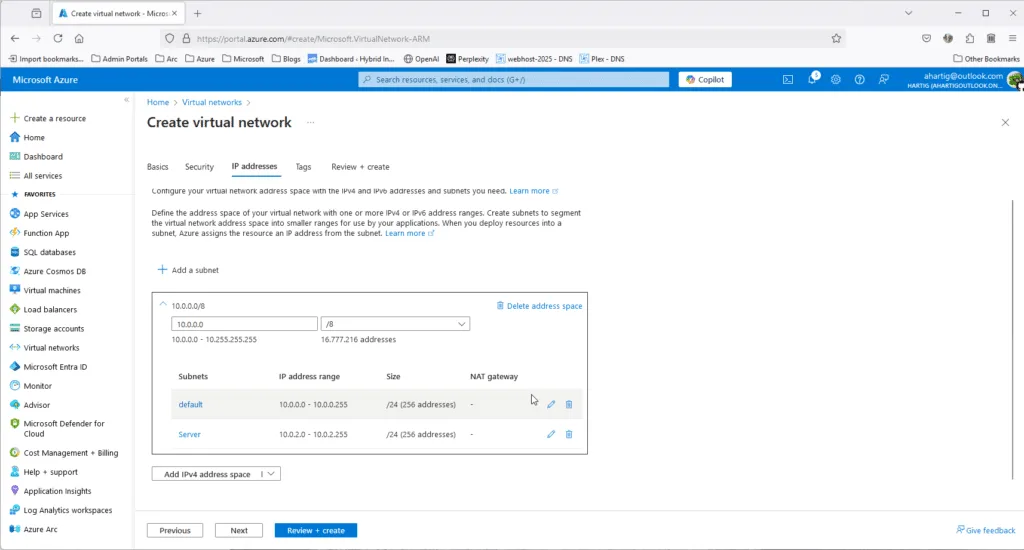Switch to the Tags tab
This screenshot has width=1024, height=550.
point(303,167)
